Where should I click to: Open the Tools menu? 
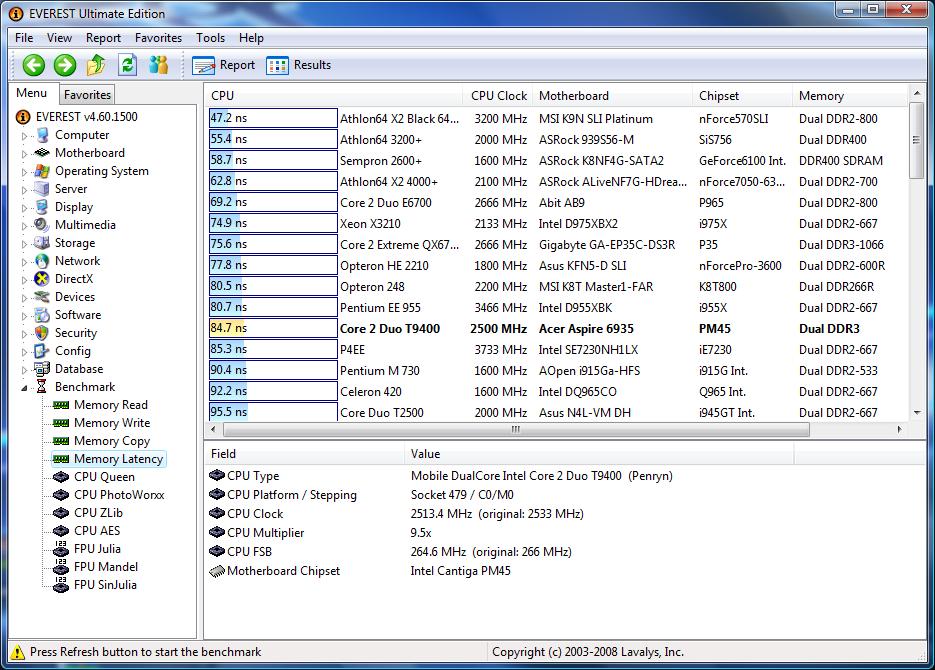click(x=210, y=38)
